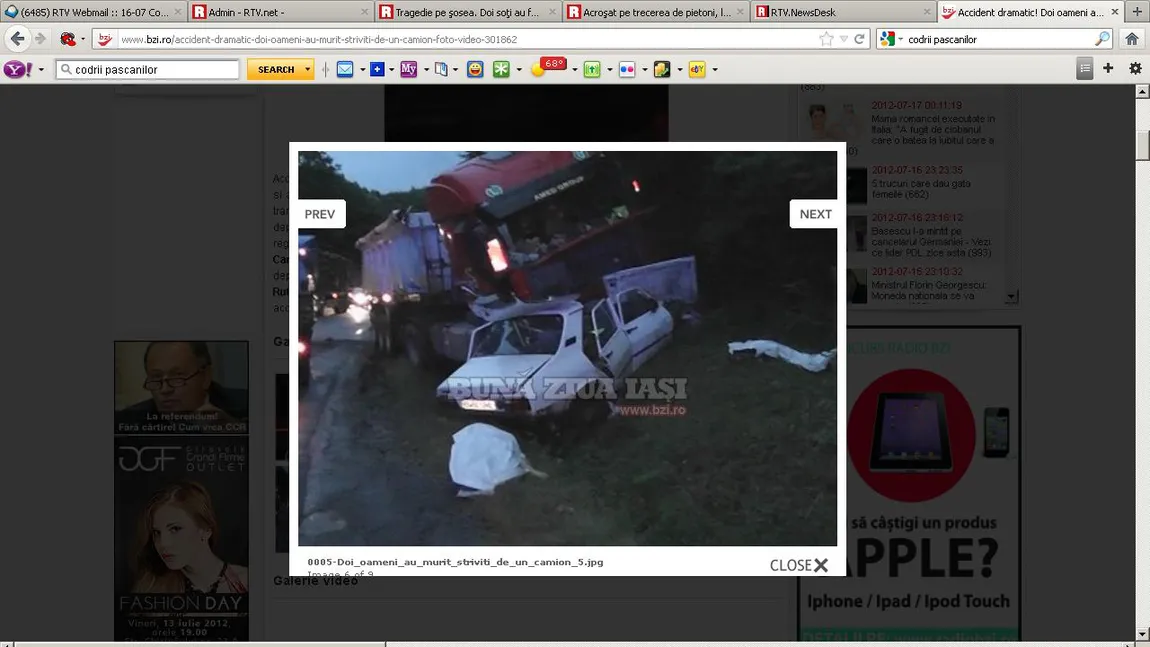Open the eBay toolbar icon

point(697,69)
